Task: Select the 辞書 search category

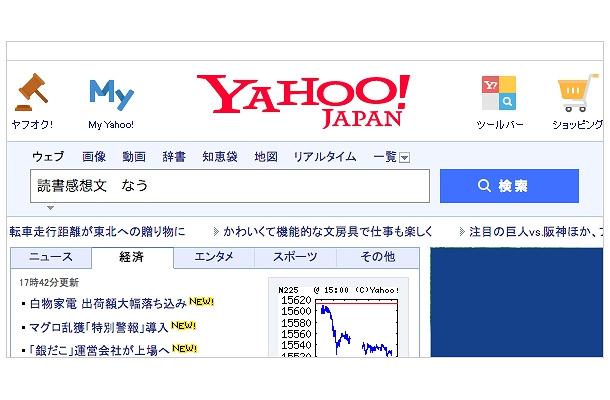Action: [174, 156]
